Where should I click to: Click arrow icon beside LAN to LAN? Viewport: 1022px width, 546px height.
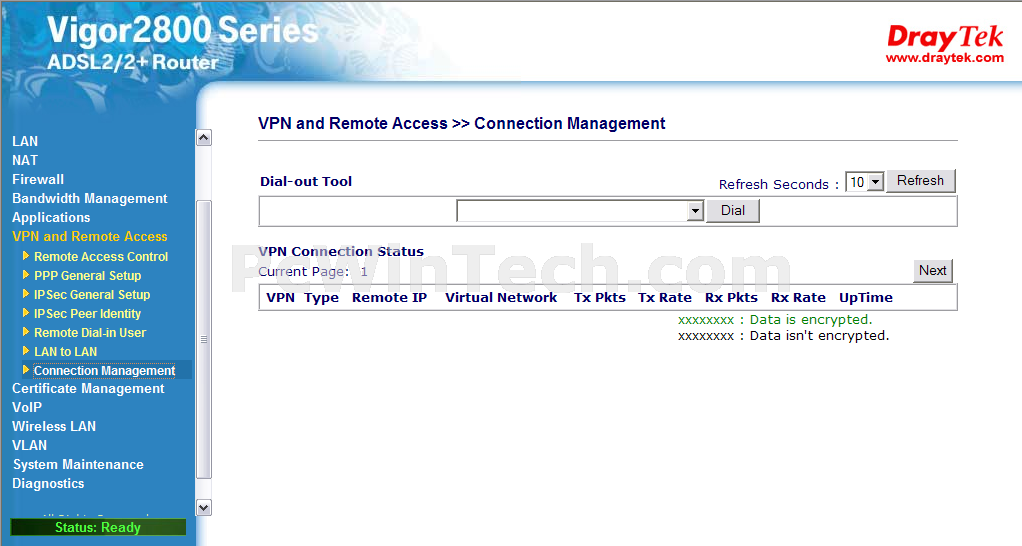[x=26, y=351]
